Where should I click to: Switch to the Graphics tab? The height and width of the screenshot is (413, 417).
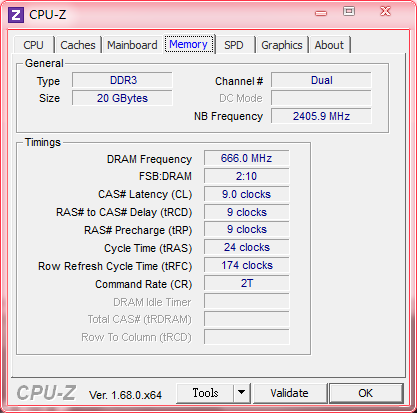point(282,45)
